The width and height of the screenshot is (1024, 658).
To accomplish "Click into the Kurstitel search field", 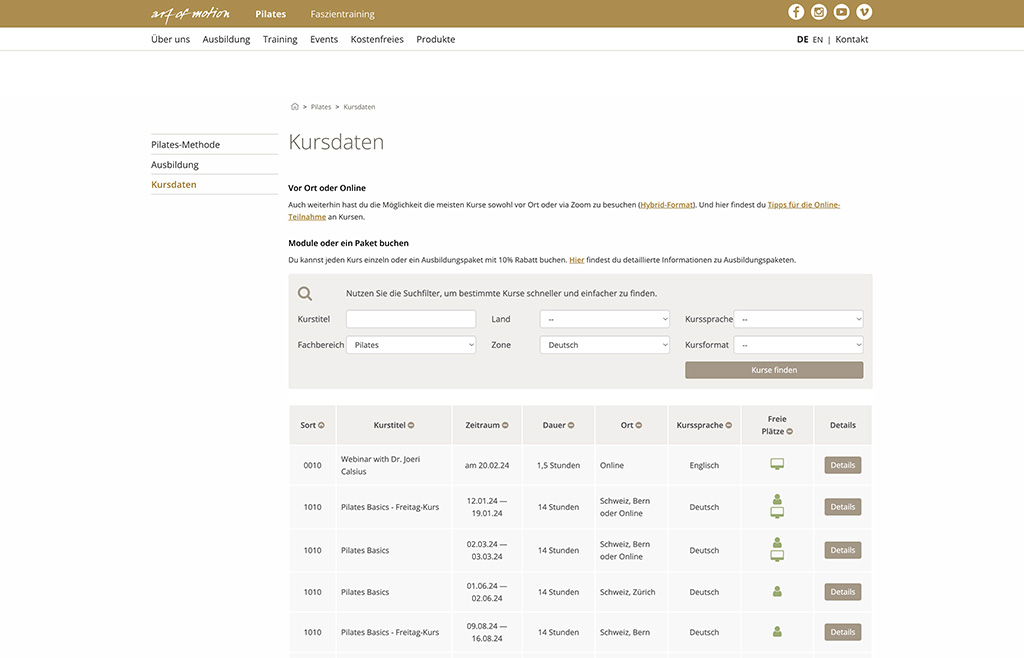I will pos(411,319).
